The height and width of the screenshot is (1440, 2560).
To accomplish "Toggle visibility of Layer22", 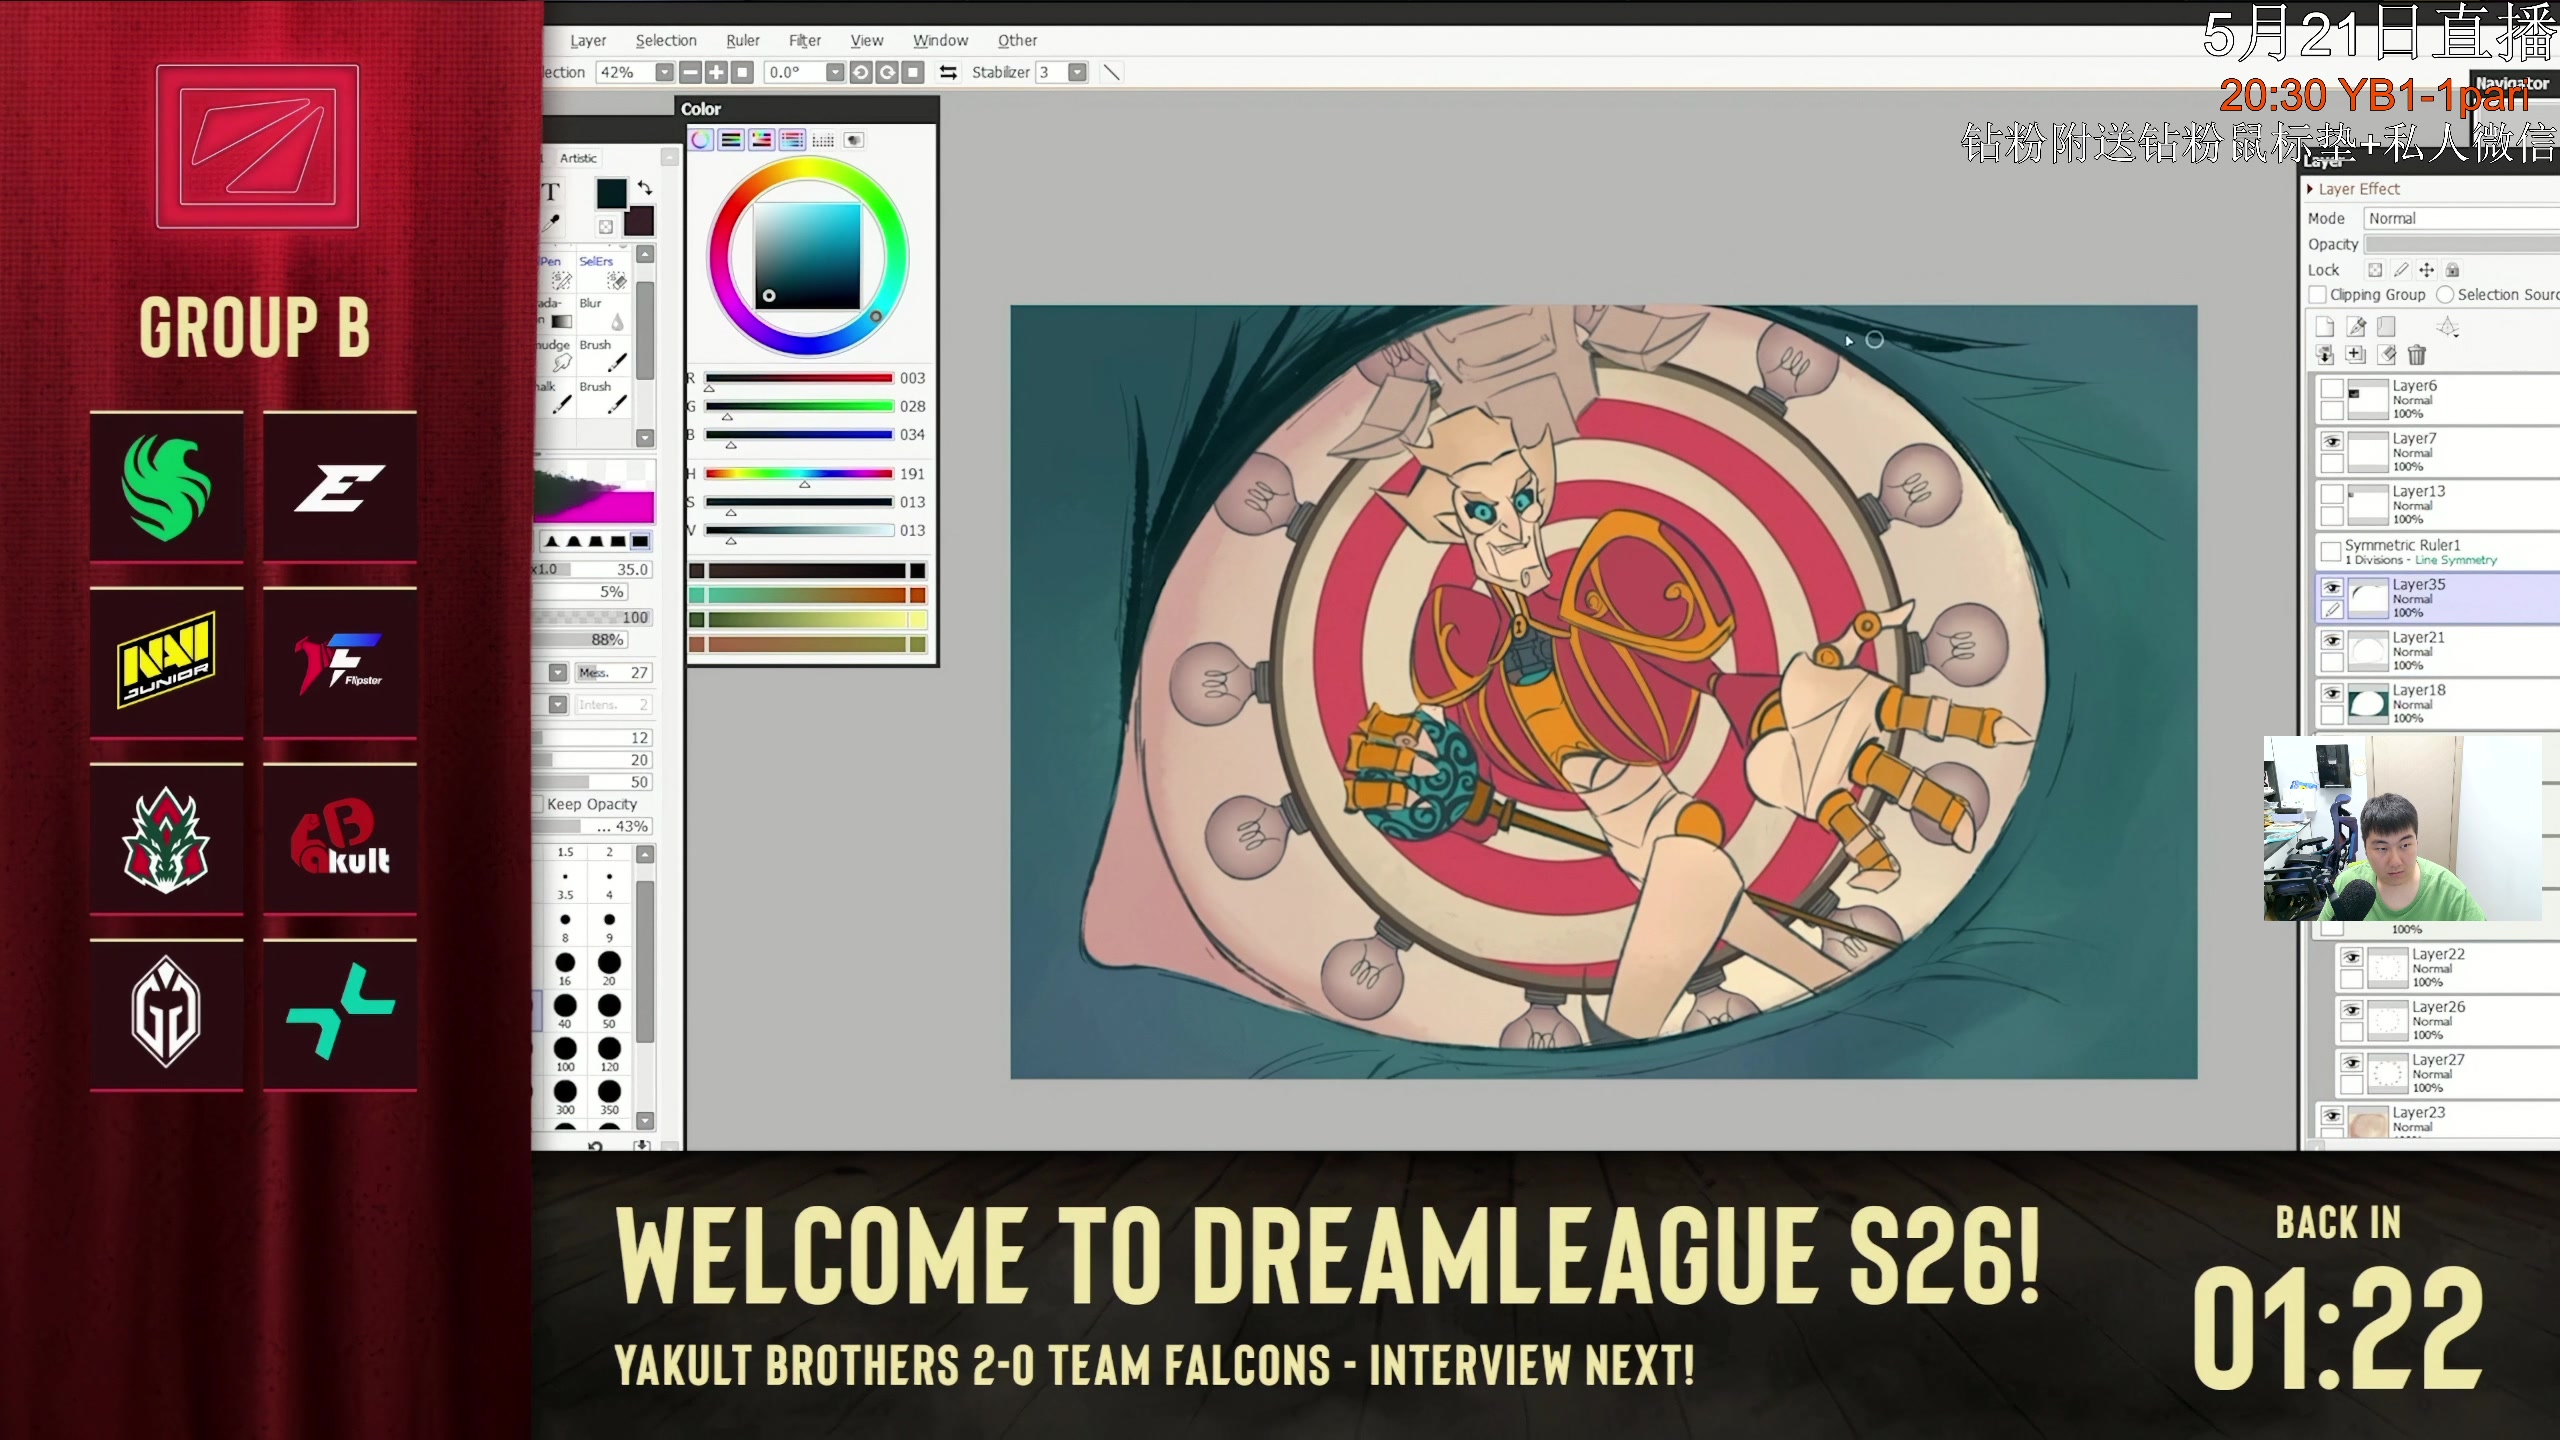I will pos(2352,957).
